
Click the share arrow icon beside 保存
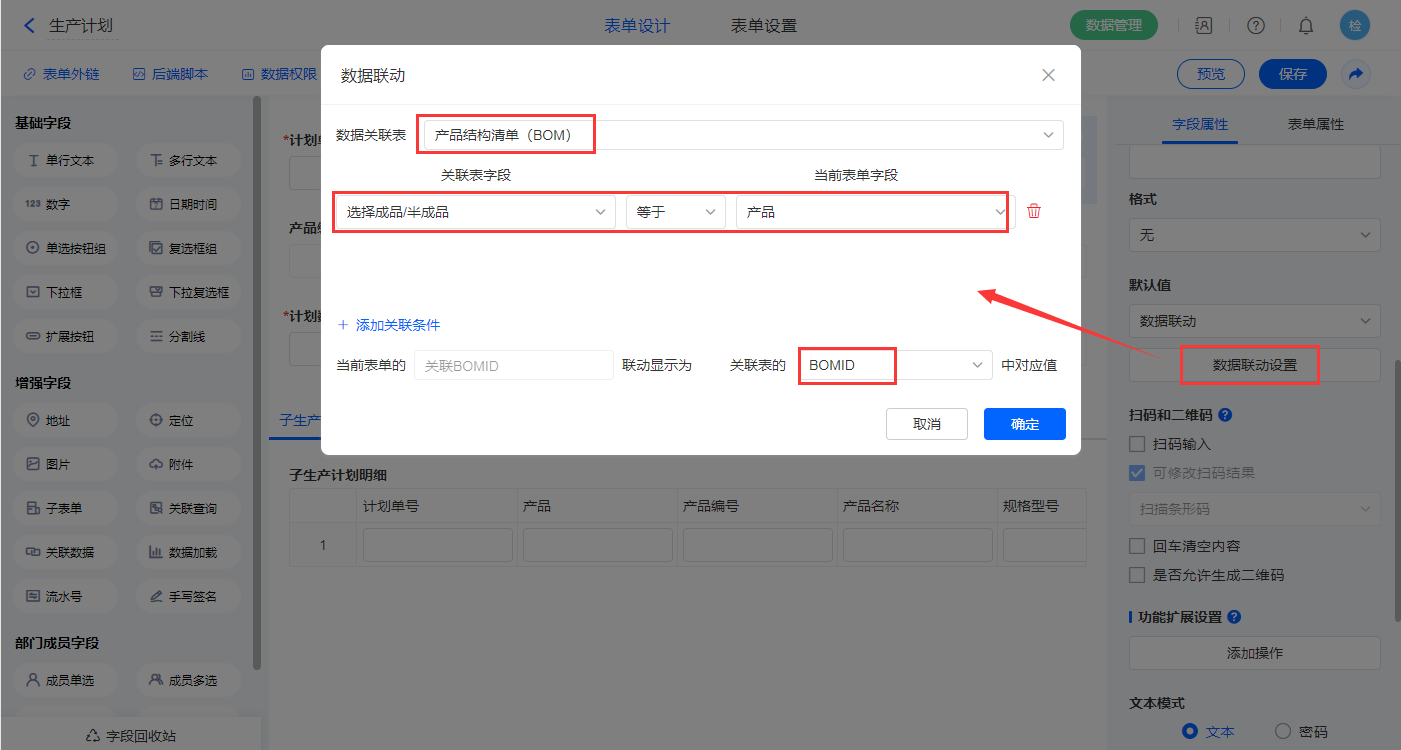(x=1356, y=74)
